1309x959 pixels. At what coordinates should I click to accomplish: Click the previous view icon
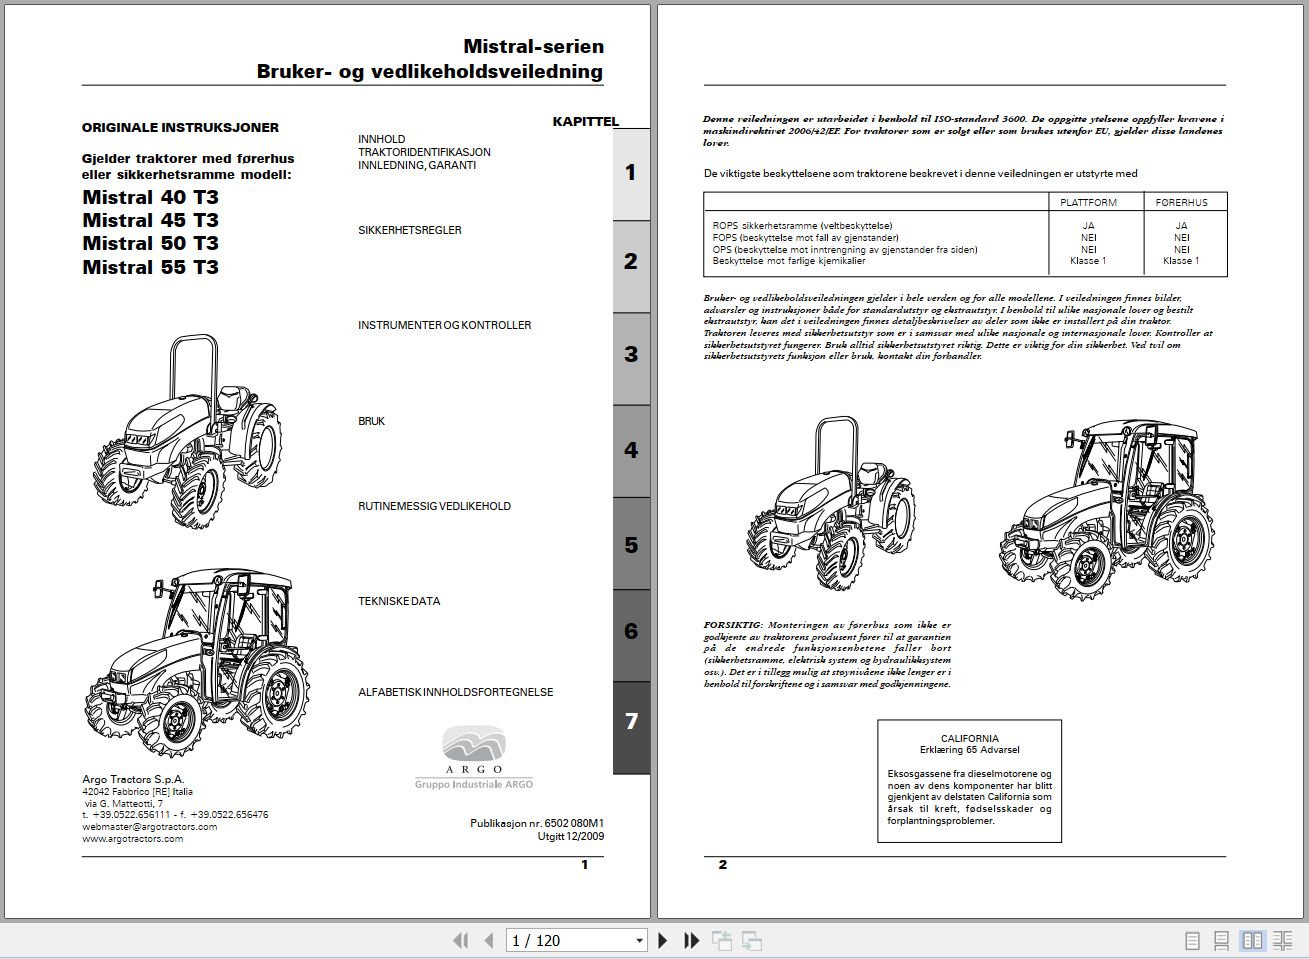[x=721, y=940]
